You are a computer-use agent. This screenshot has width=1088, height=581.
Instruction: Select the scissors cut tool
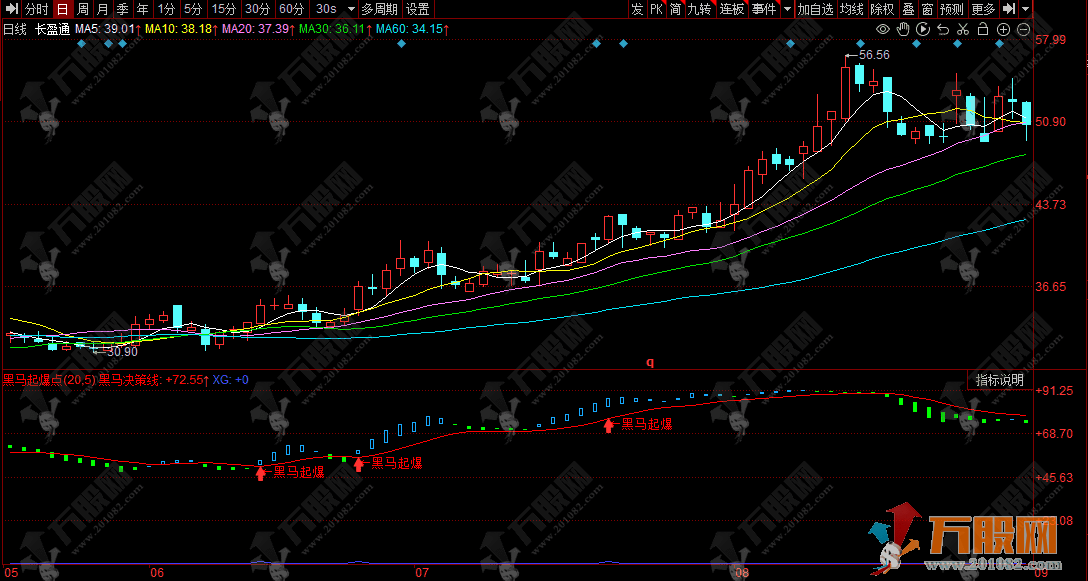click(x=963, y=29)
